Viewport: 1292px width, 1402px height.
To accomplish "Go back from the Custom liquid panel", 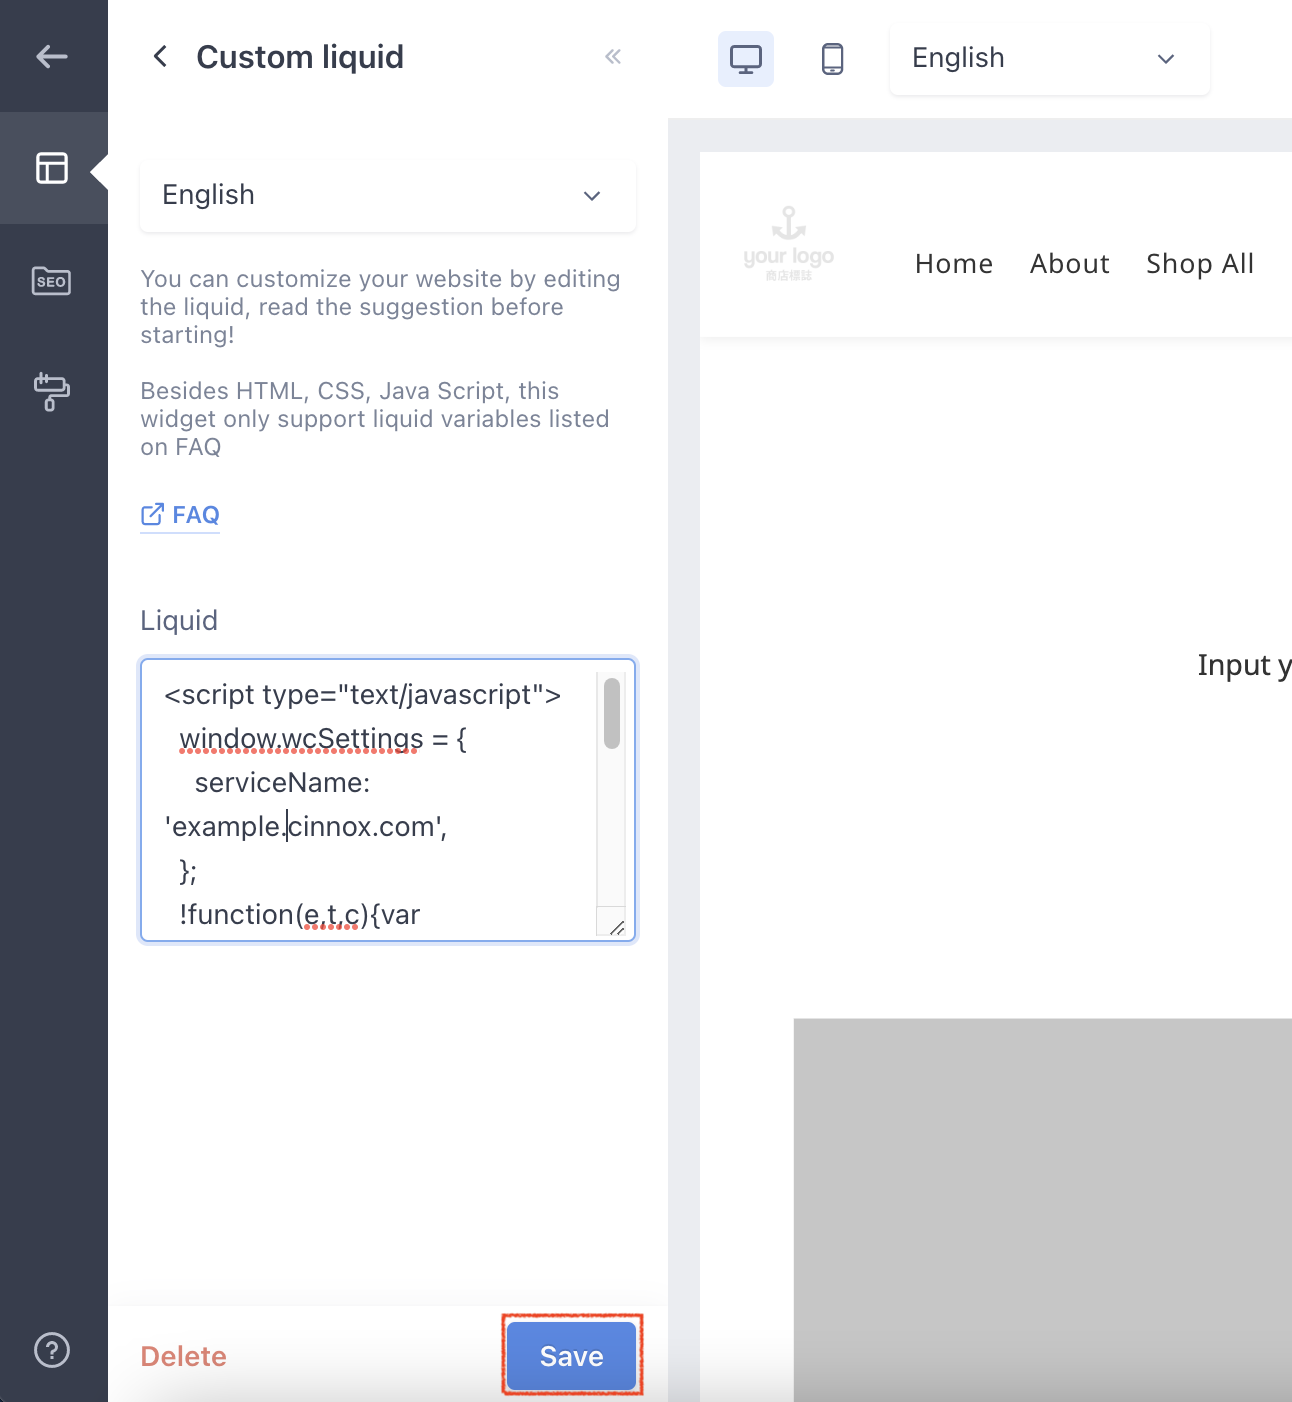I will pyautogui.click(x=160, y=57).
